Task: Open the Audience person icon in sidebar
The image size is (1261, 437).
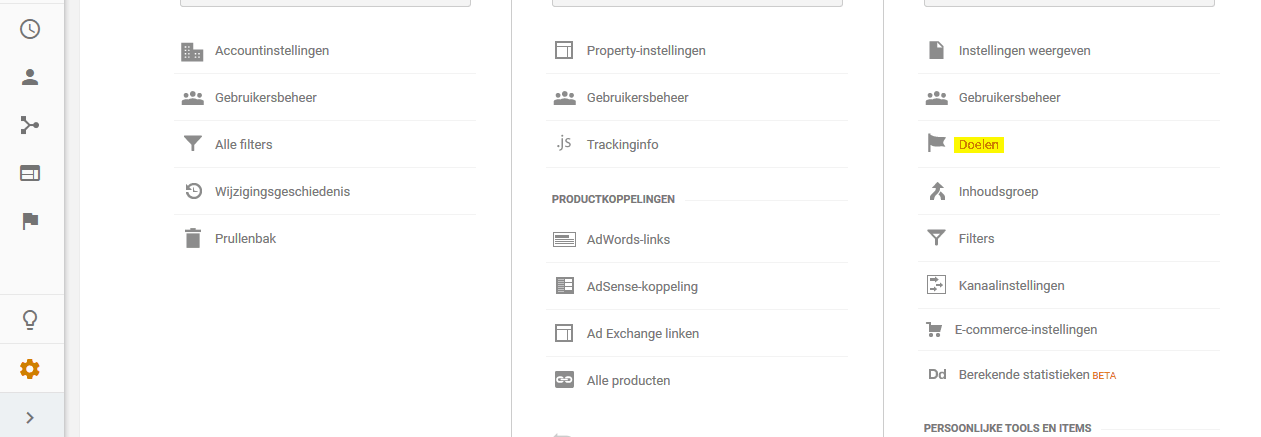Action: click(x=30, y=77)
